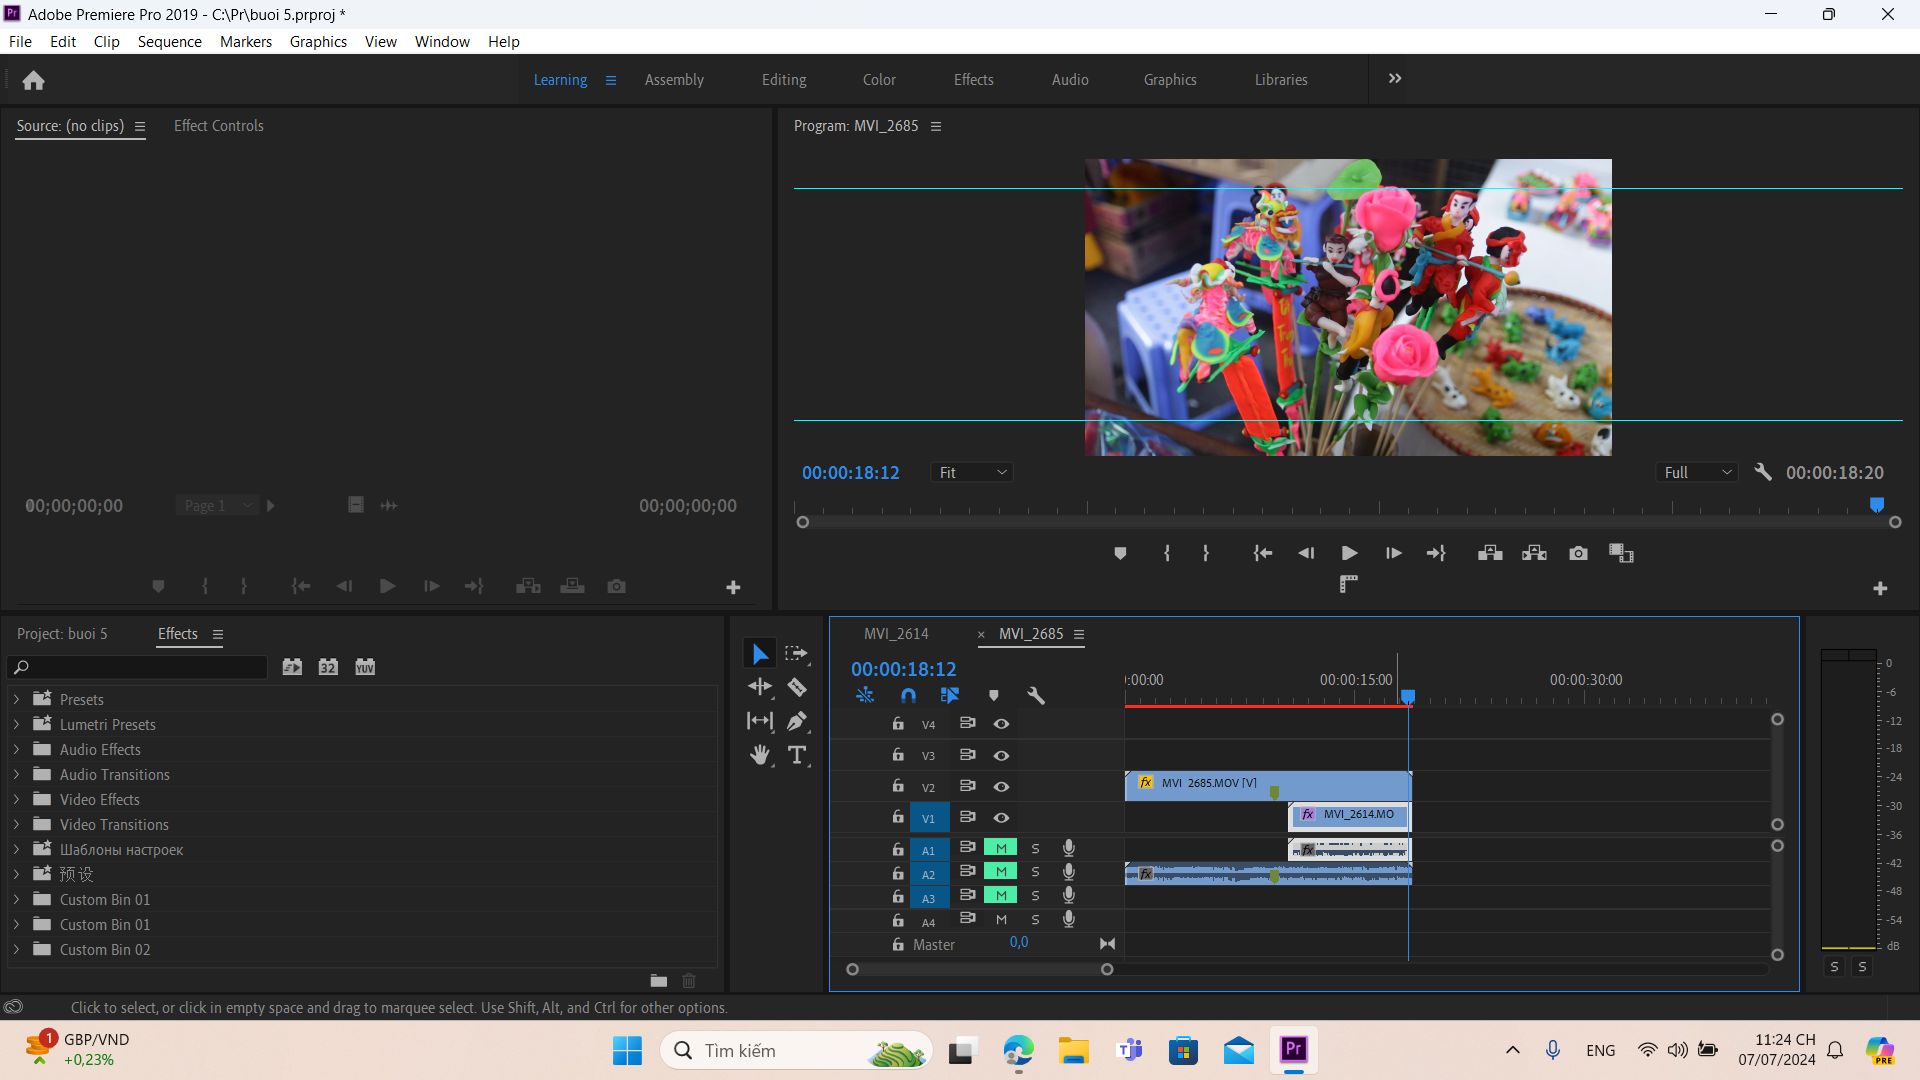This screenshot has width=1920, height=1080.
Task: Switch to MVI_2614 sequence tab
Action: pyautogui.click(x=896, y=634)
